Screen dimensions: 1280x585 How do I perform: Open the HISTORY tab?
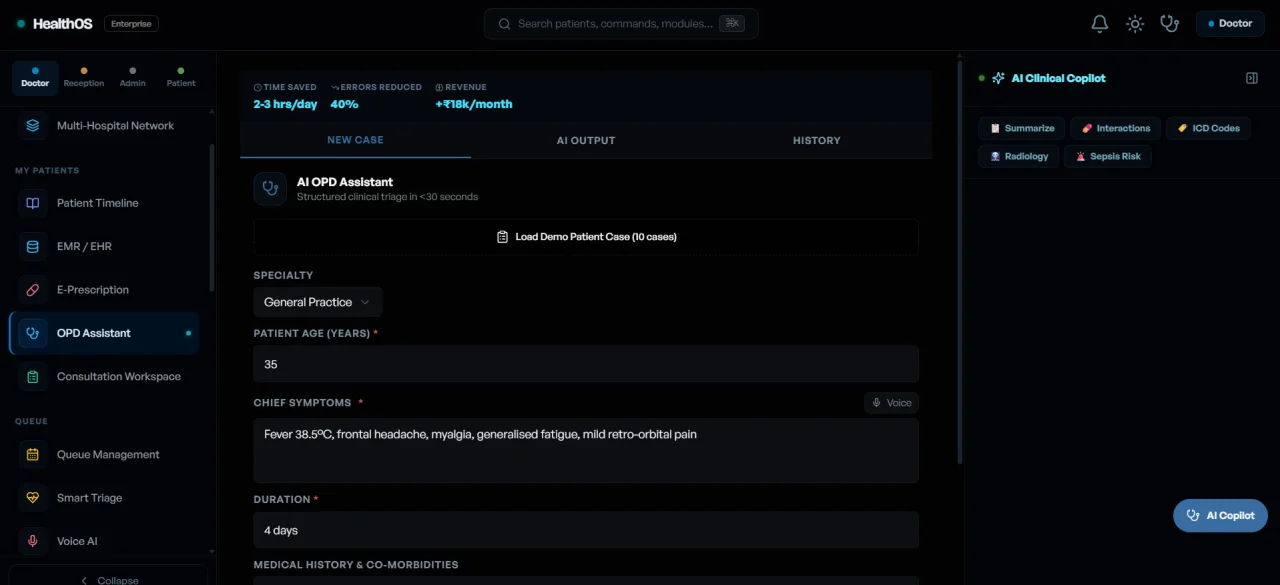click(817, 140)
